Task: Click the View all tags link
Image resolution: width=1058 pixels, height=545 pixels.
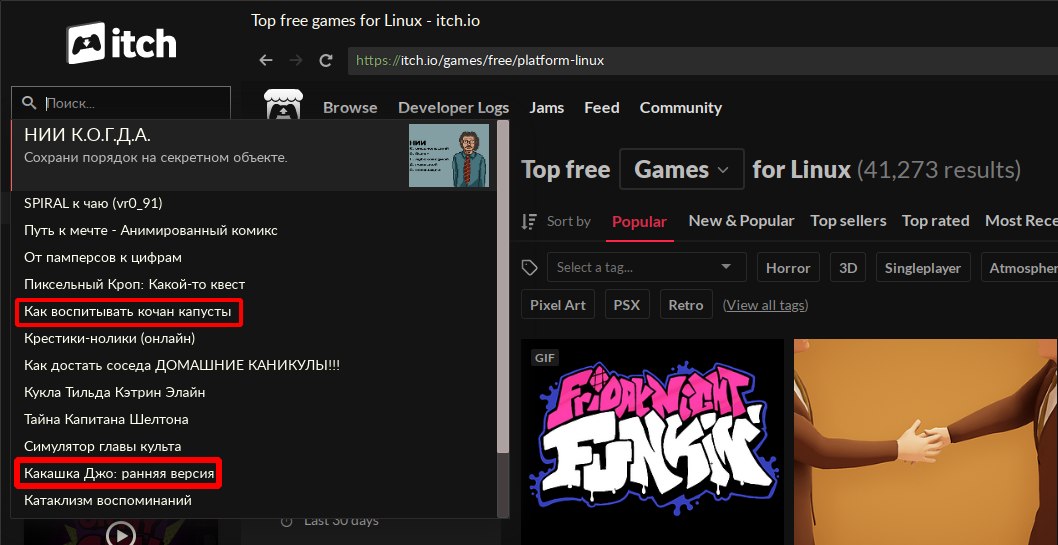Action: coord(765,305)
